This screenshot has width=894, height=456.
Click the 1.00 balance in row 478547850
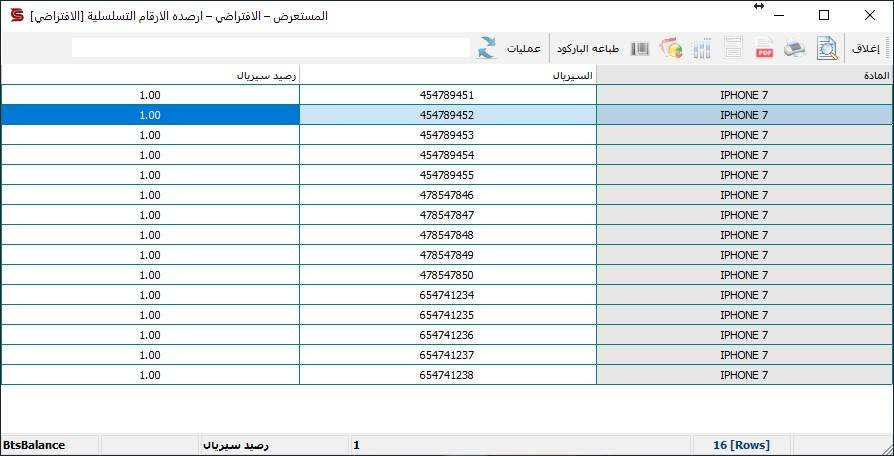pos(150,275)
